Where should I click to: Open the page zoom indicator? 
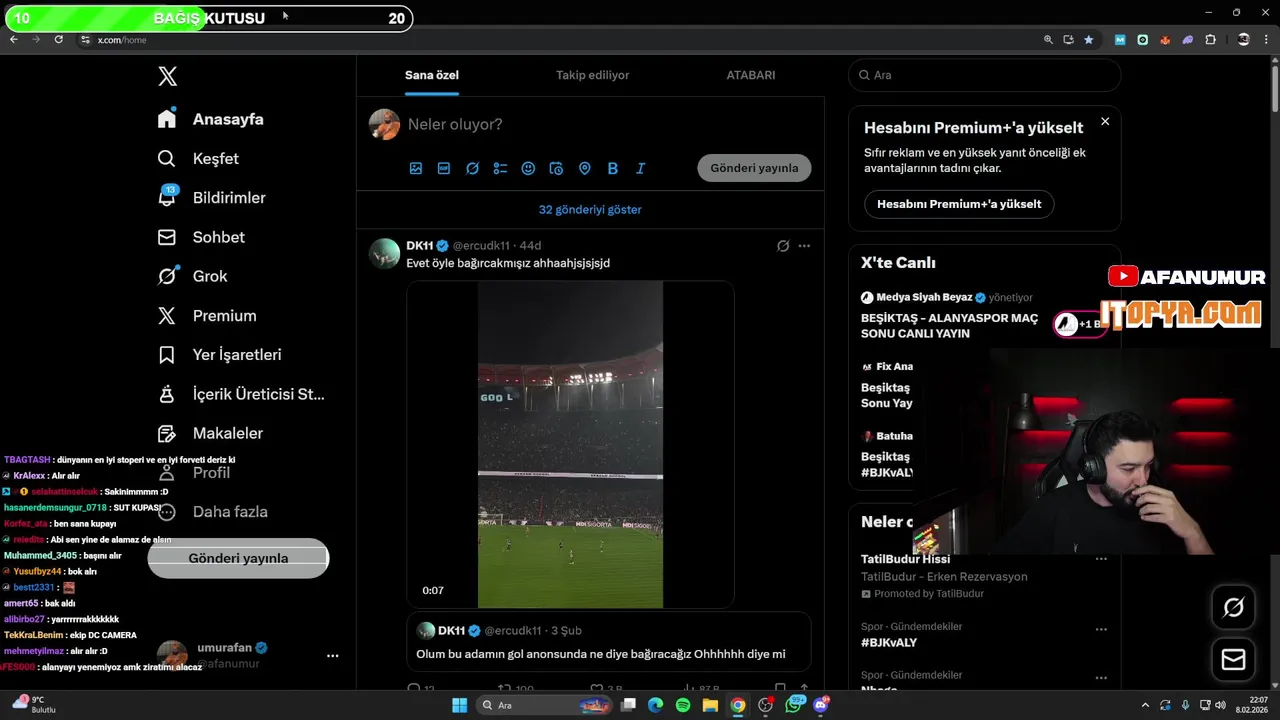[x=1048, y=40]
